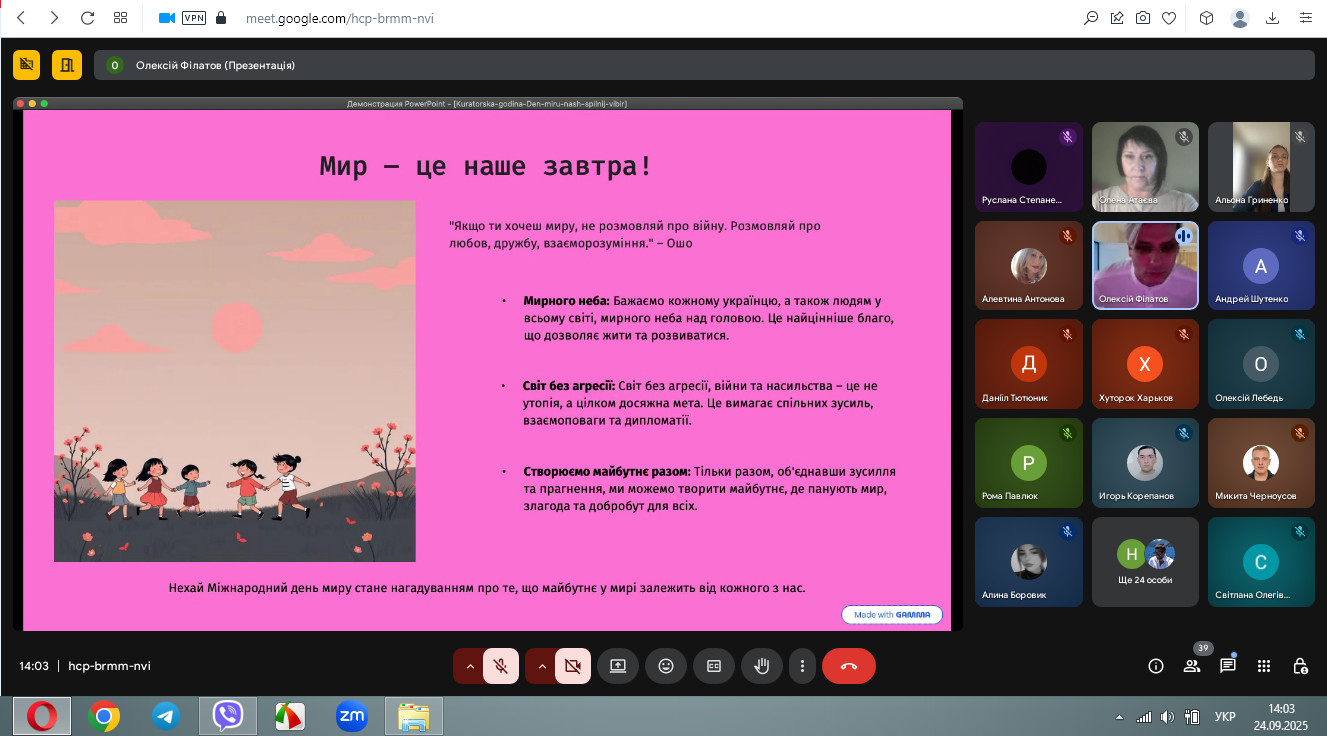This screenshot has height=736, width=1327.
Task: Open host controls lock icon
Action: coord(1300,666)
